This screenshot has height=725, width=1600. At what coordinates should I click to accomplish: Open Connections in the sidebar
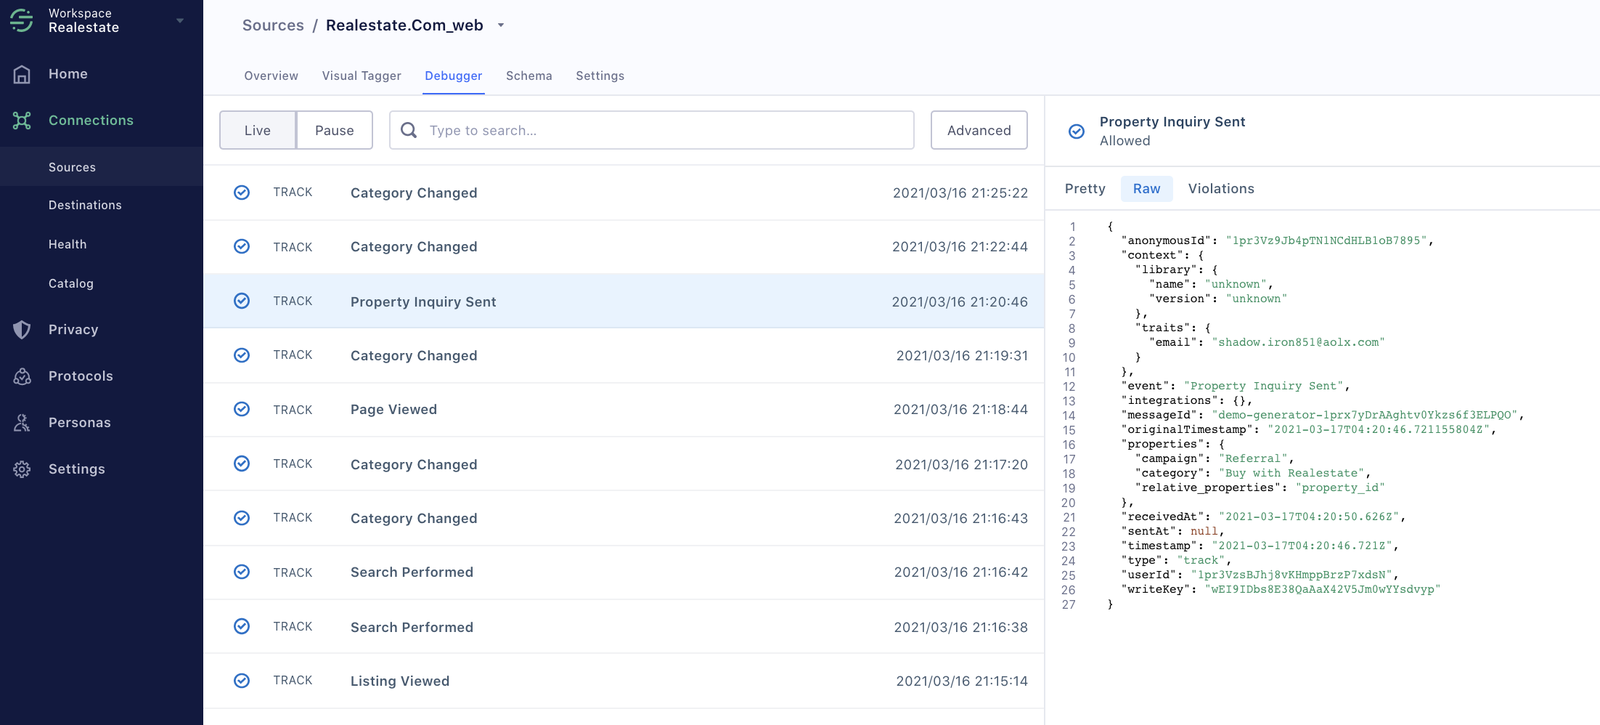point(91,121)
